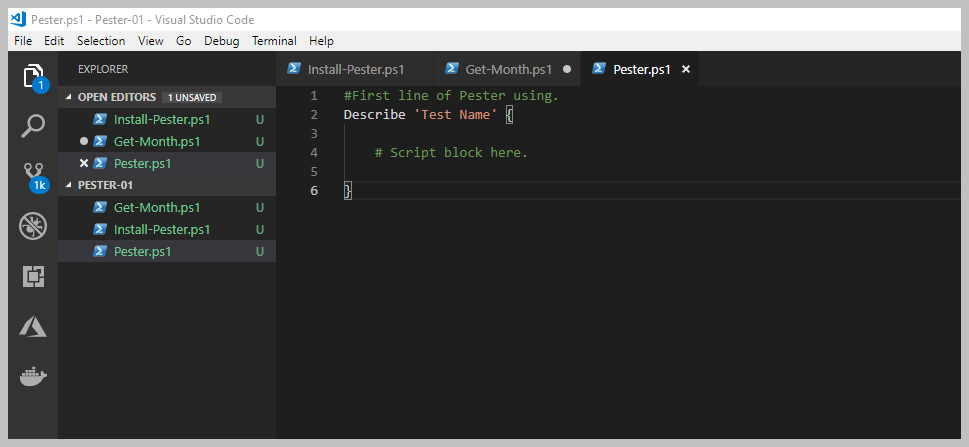Switch to the Get-Month.ps1 tab
This screenshot has width=969, height=447.
coord(507,69)
